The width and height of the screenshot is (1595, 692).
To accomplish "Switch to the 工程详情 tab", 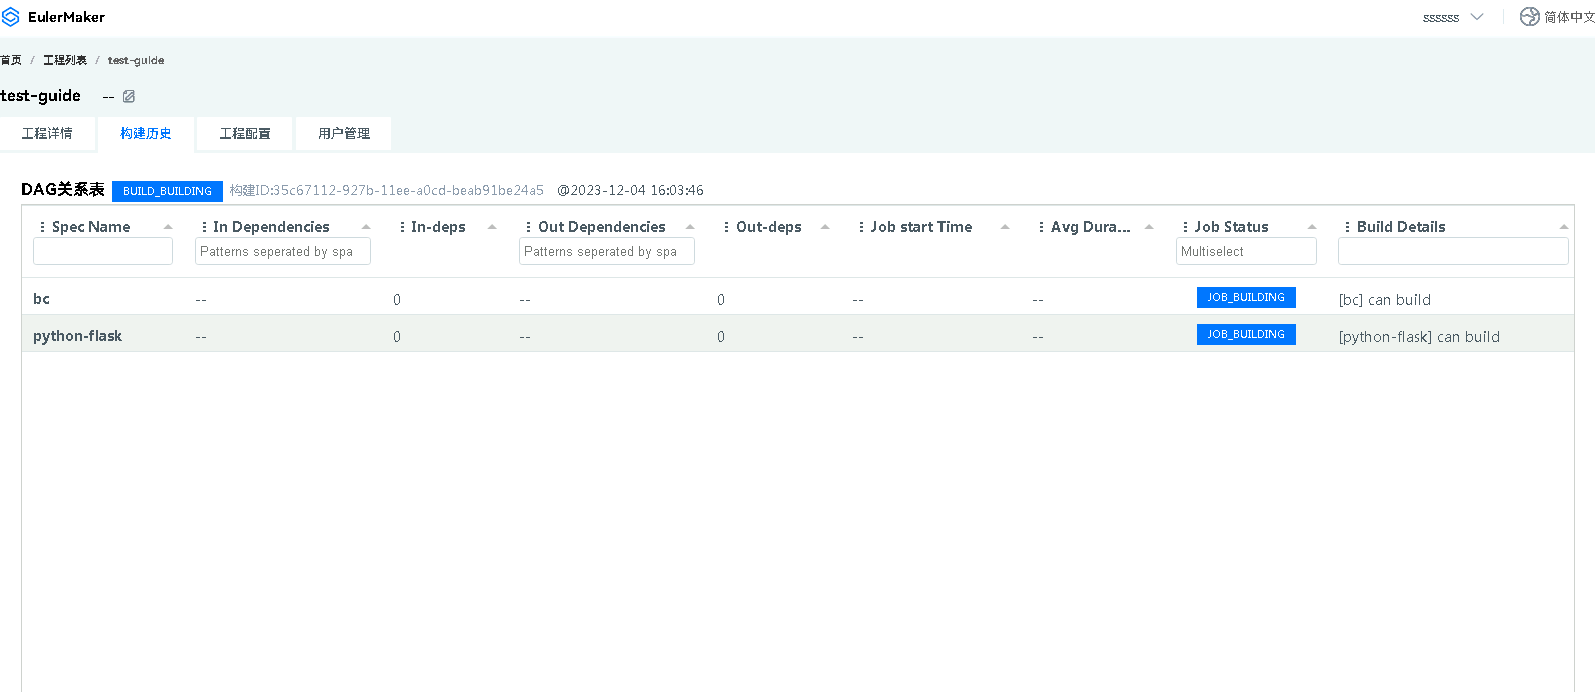I will (47, 133).
